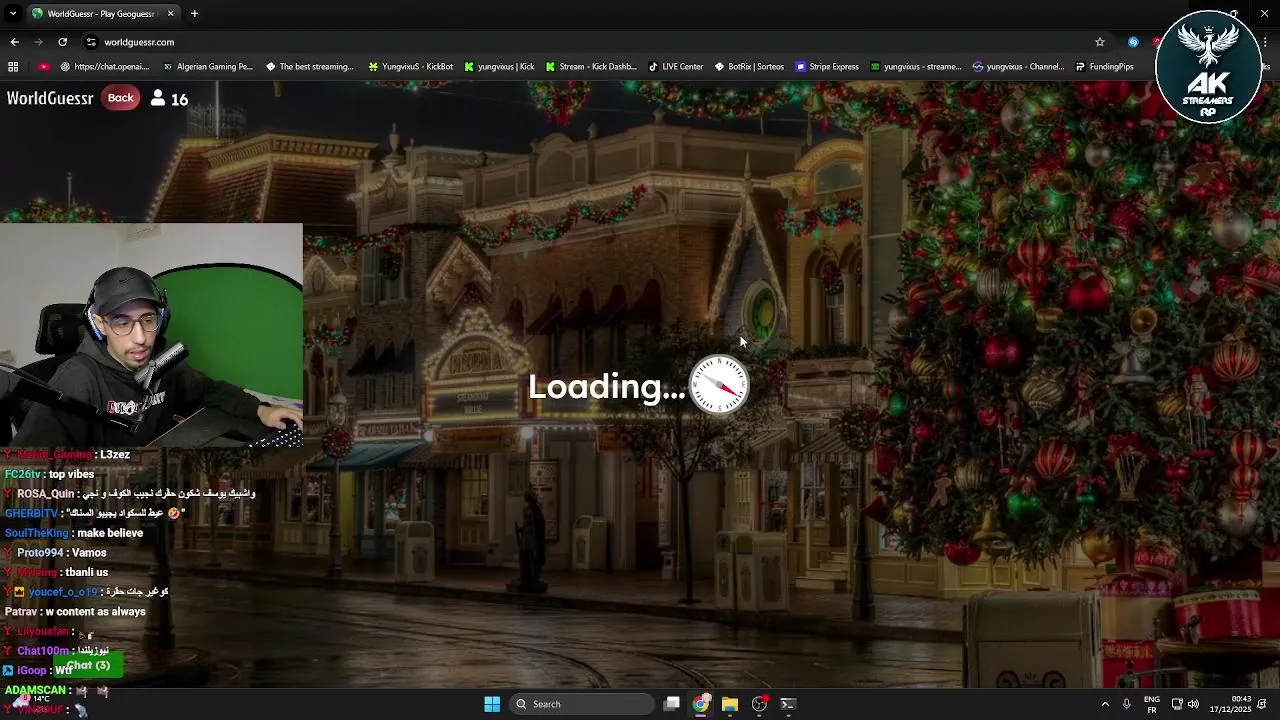The height and width of the screenshot is (720, 1280).
Task: Open a new browser tab
Action: click(x=194, y=14)
